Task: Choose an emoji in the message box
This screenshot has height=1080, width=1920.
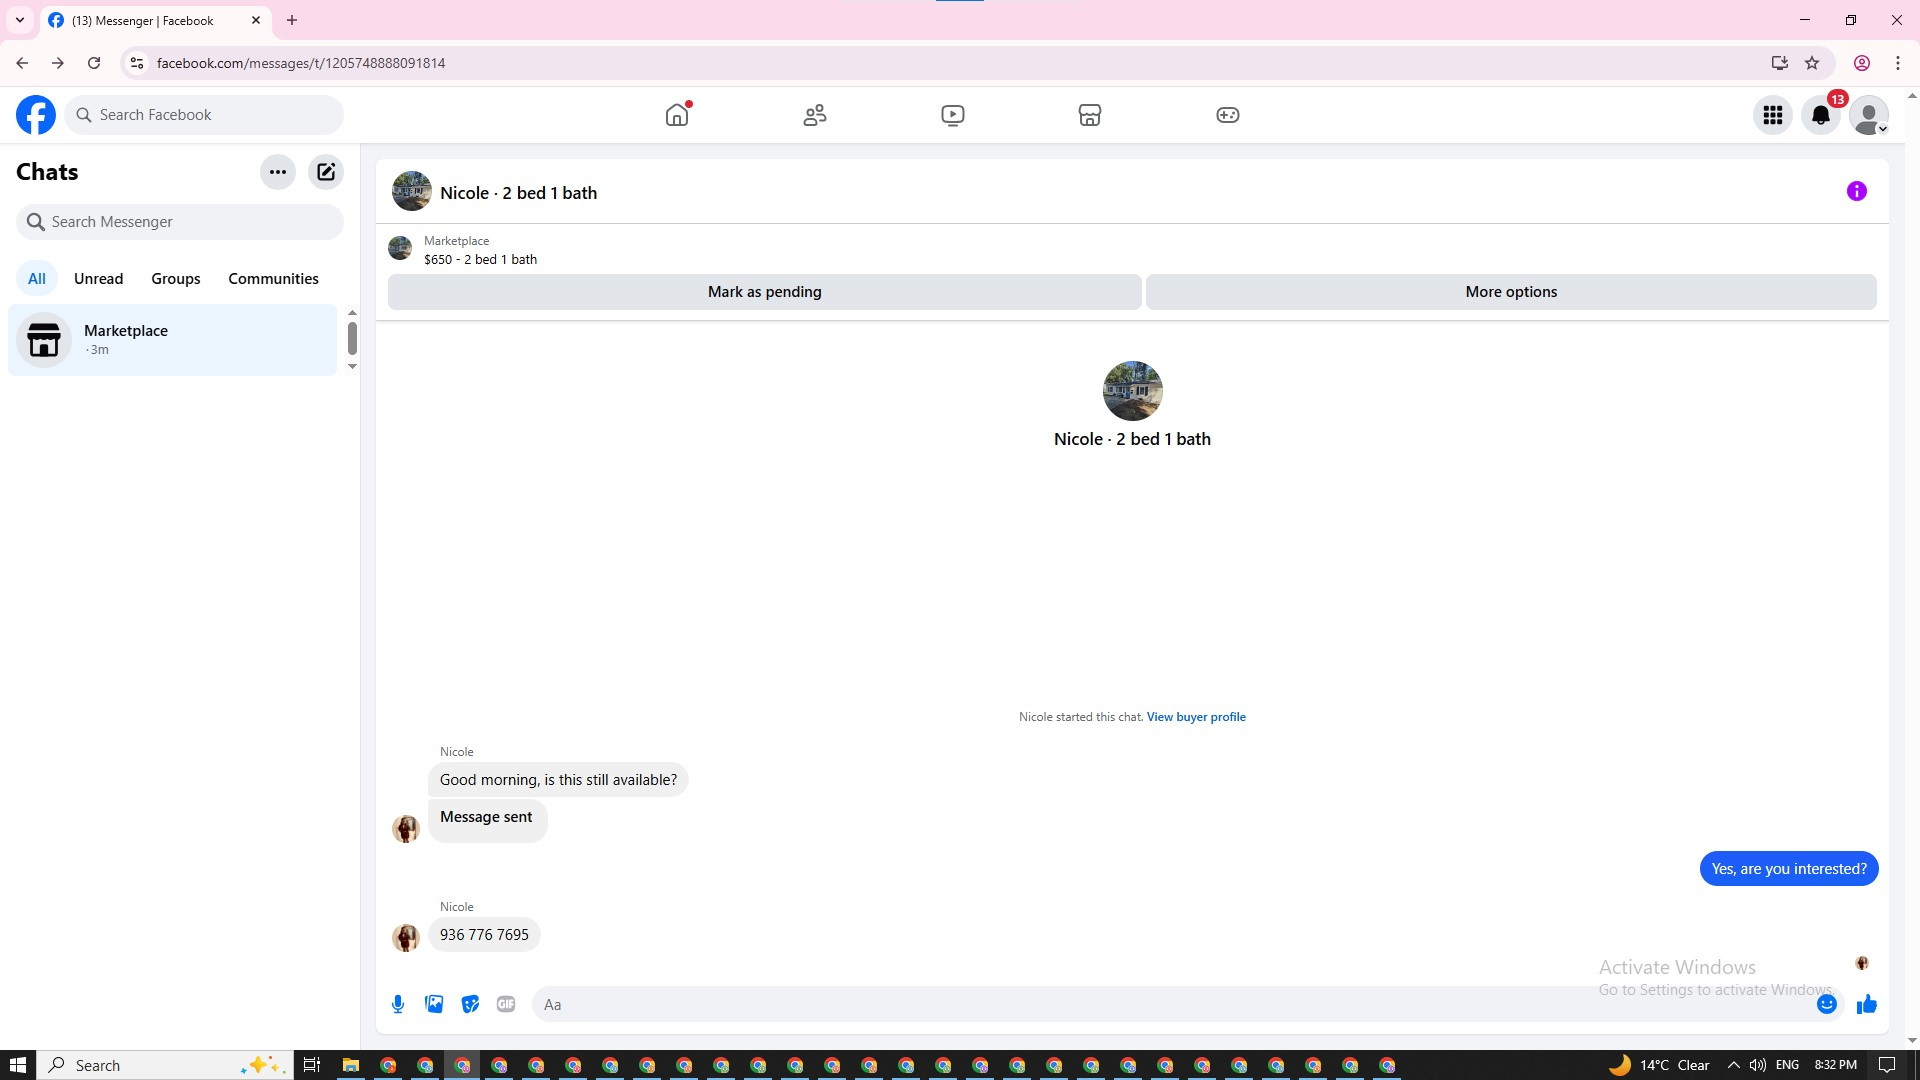Action: 1826,1004
